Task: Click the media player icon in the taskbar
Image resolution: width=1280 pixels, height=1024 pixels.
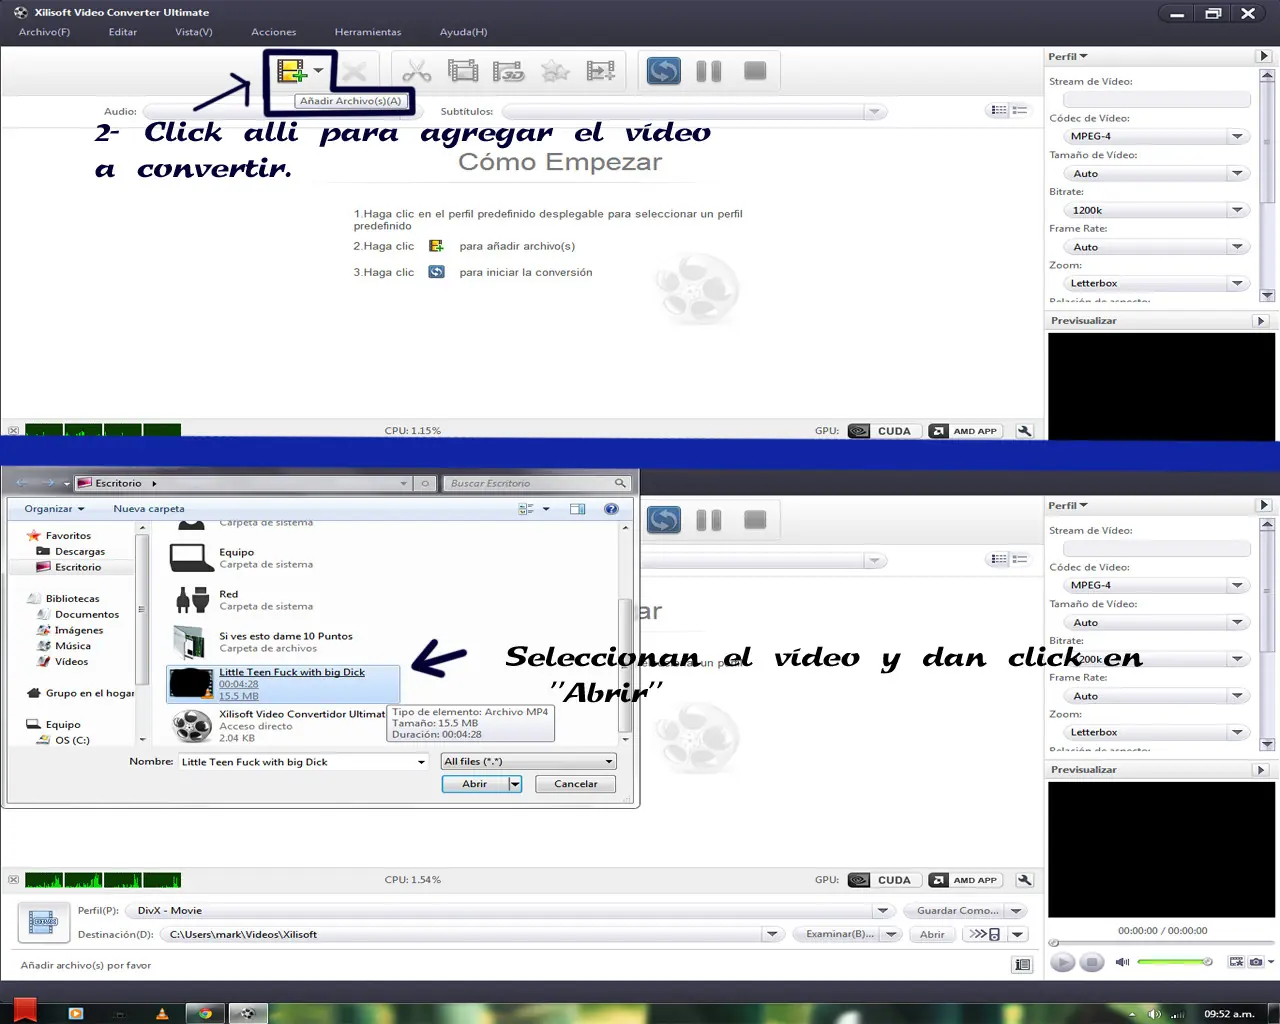Action: (x=76, y=1013)
